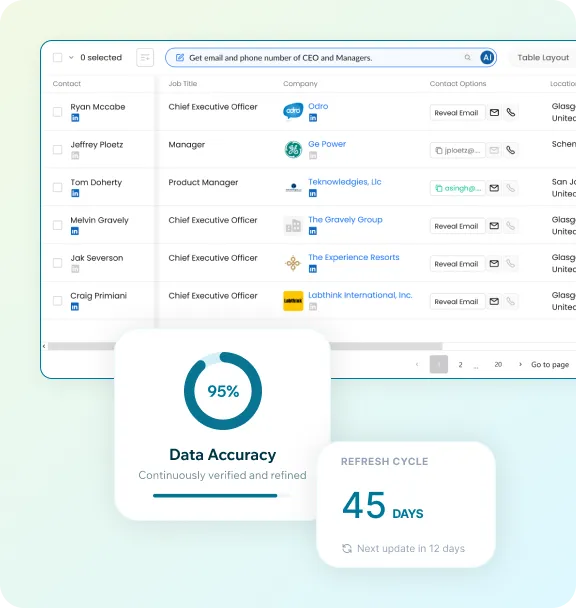Go to page 2

tap(460, 364)
